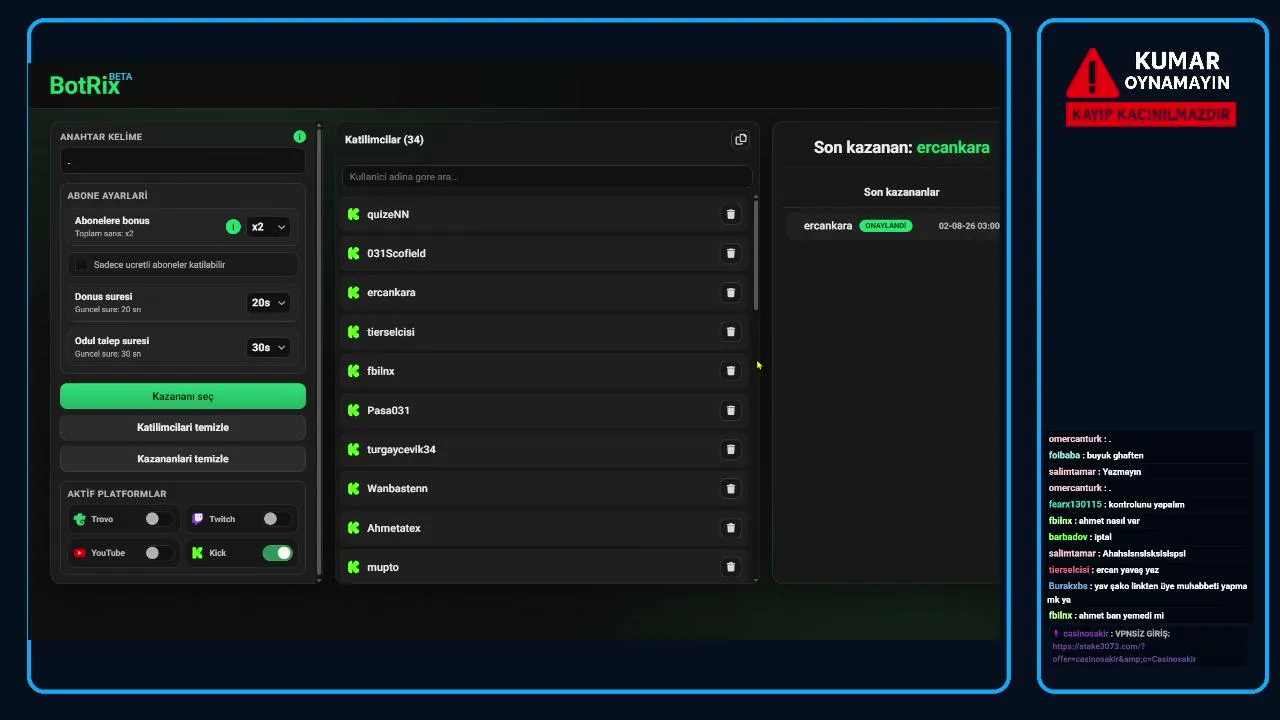1280x720 pixels.
Task: Enable the YouTube platform toggle
Action: tap(158, 553)
